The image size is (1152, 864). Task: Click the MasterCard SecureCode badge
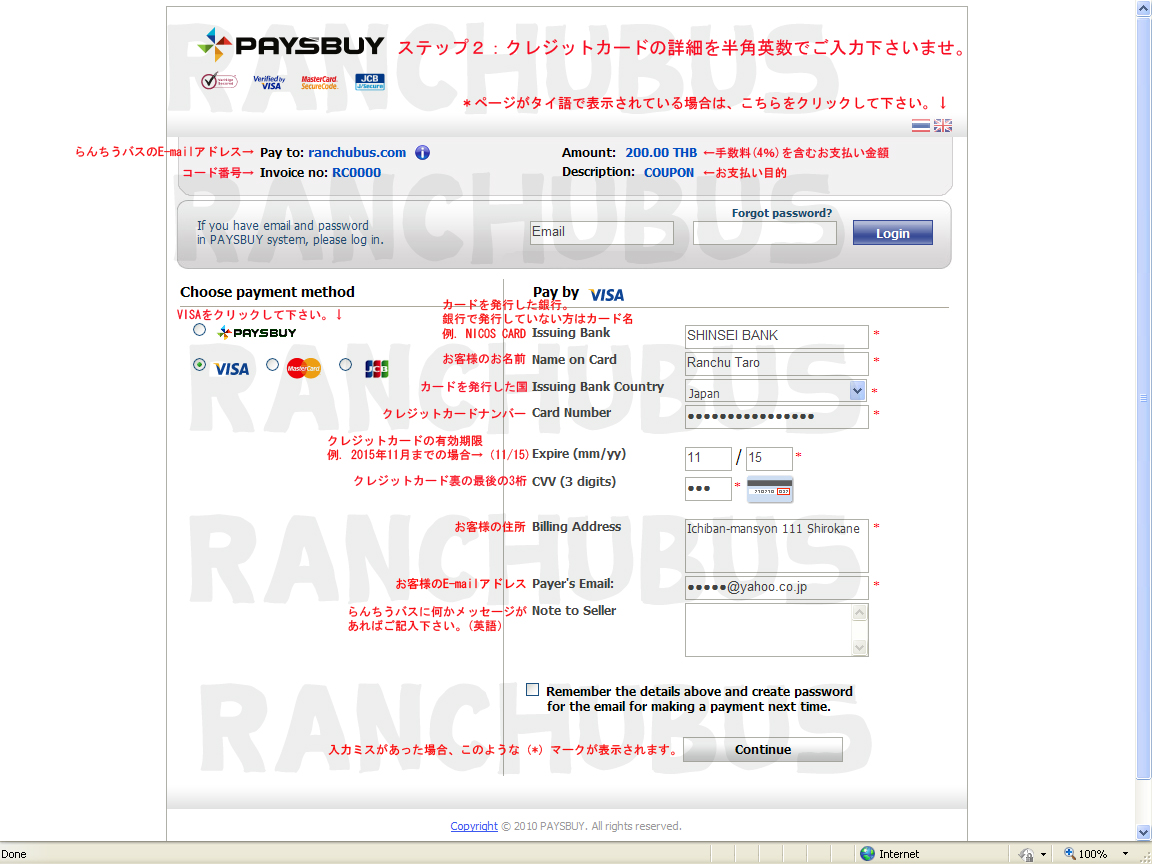click(x=320, y=82)
